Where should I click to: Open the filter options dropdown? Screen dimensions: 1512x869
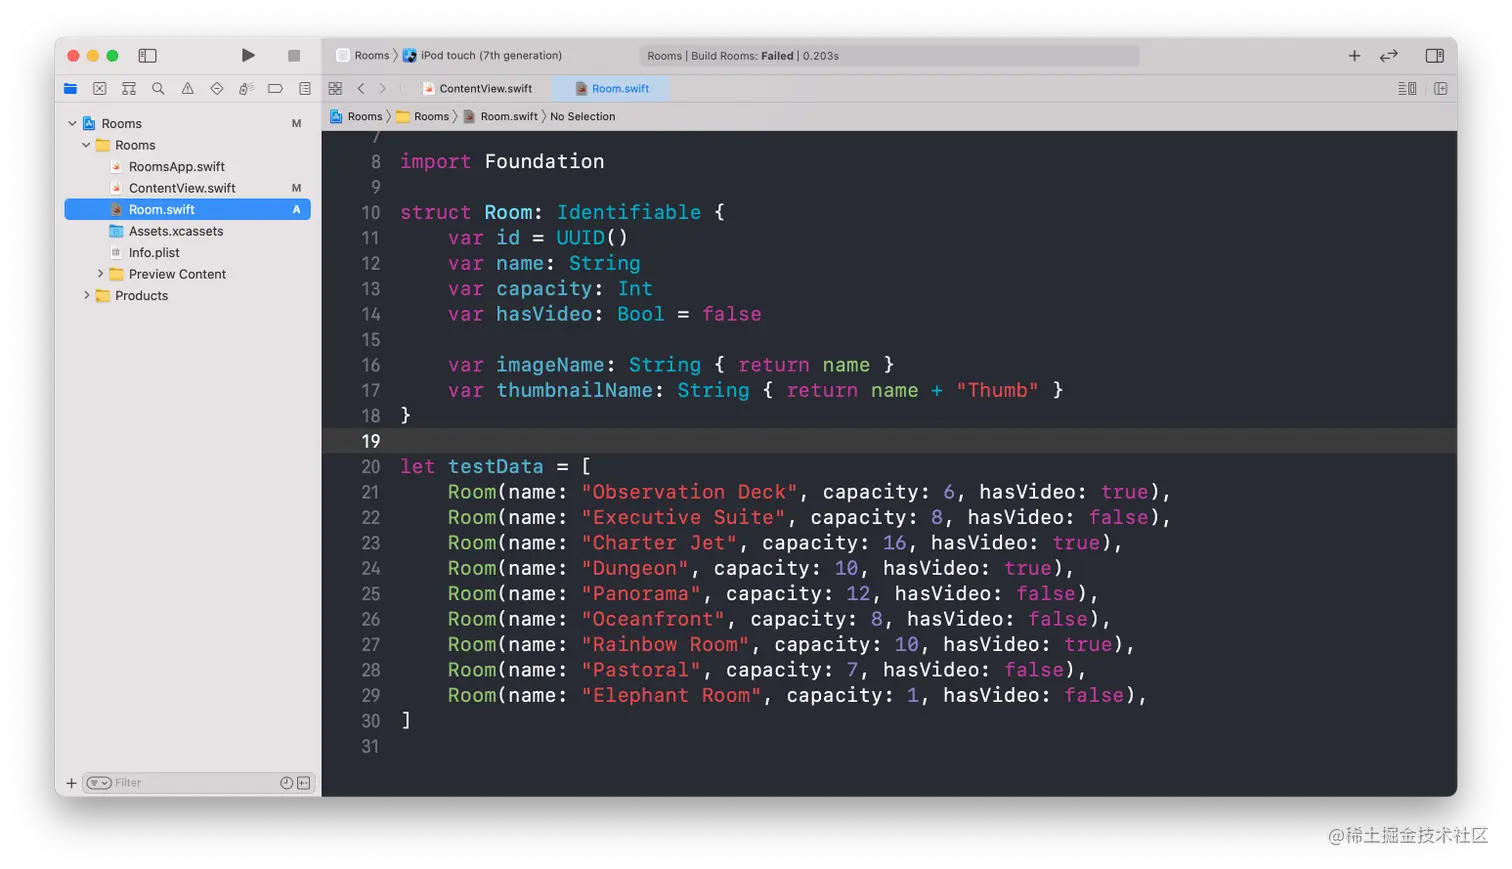coord(98,783)
